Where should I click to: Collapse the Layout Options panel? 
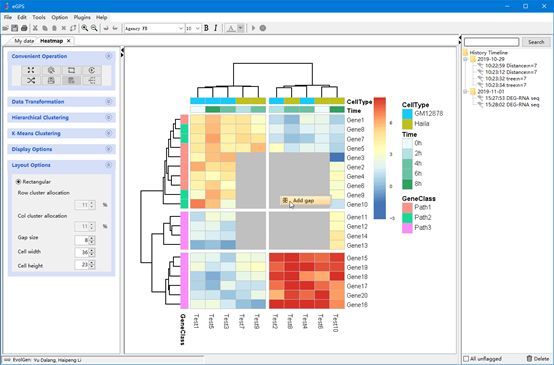(108, 165)
